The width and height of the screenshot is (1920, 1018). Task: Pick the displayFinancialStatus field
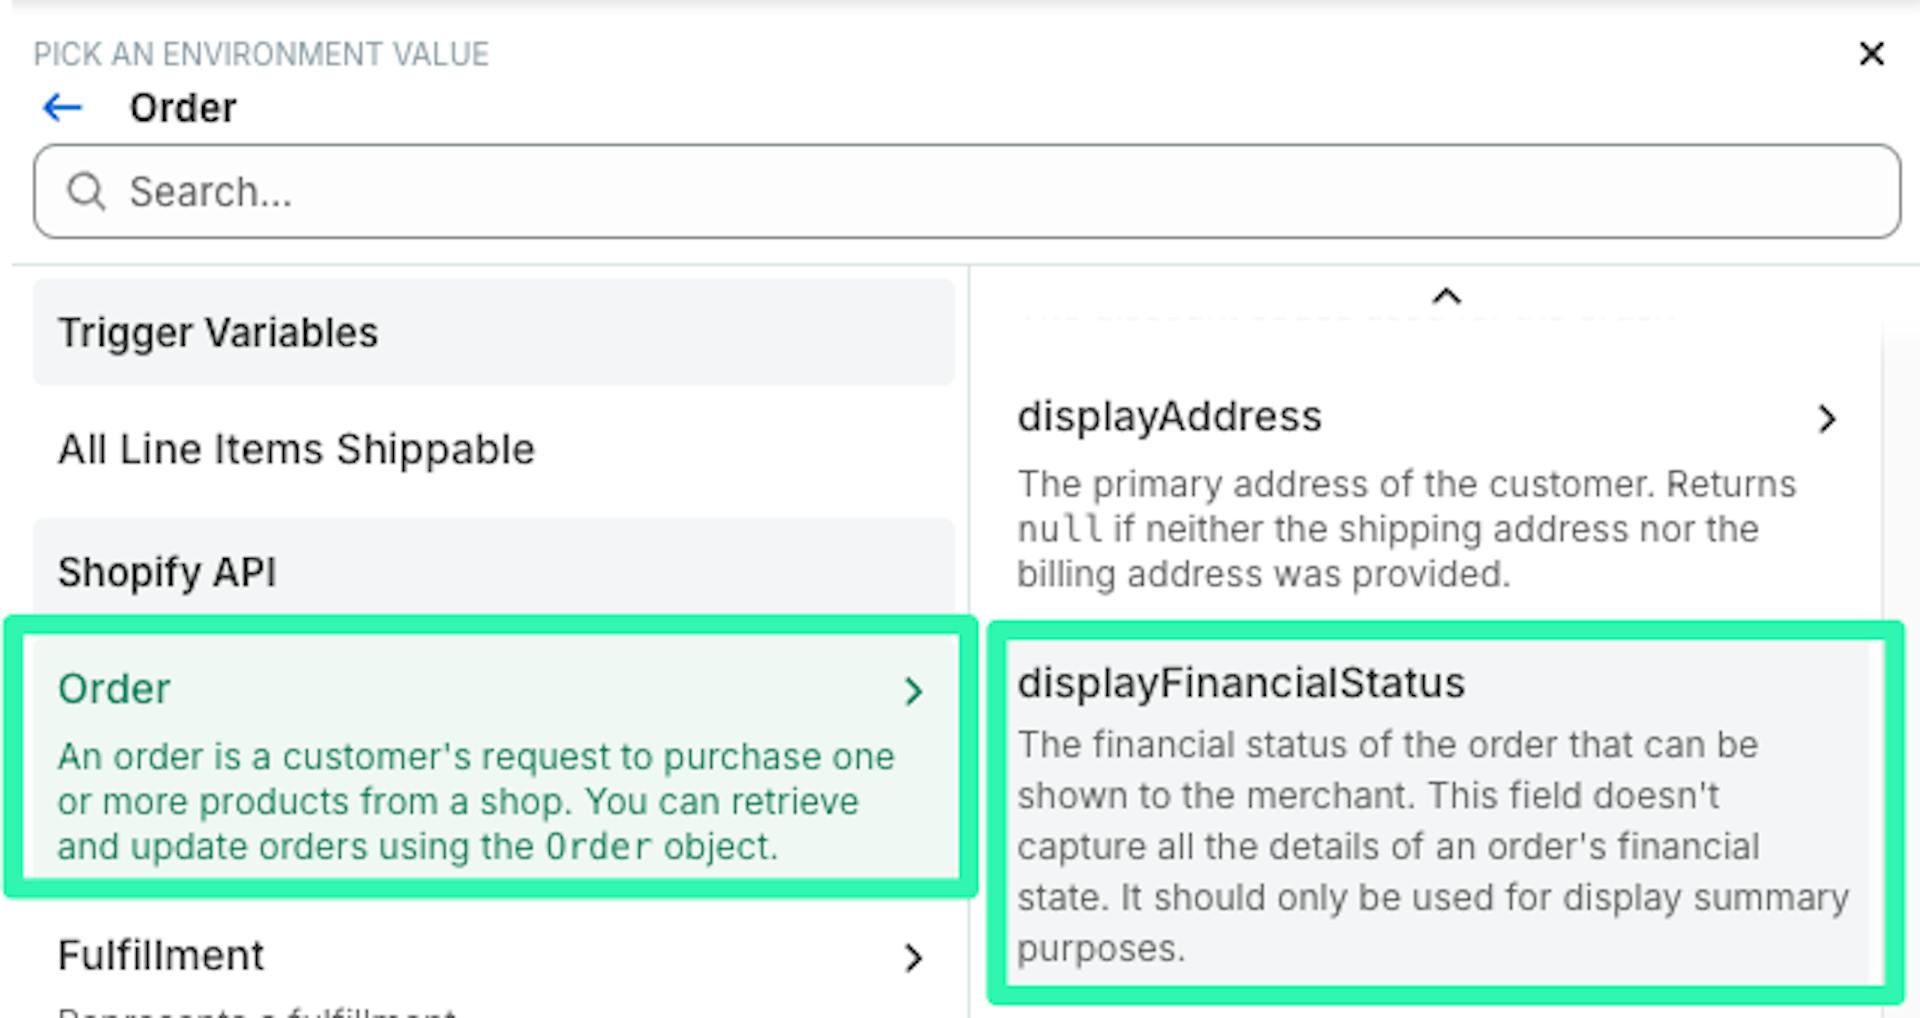point(1241,683)
